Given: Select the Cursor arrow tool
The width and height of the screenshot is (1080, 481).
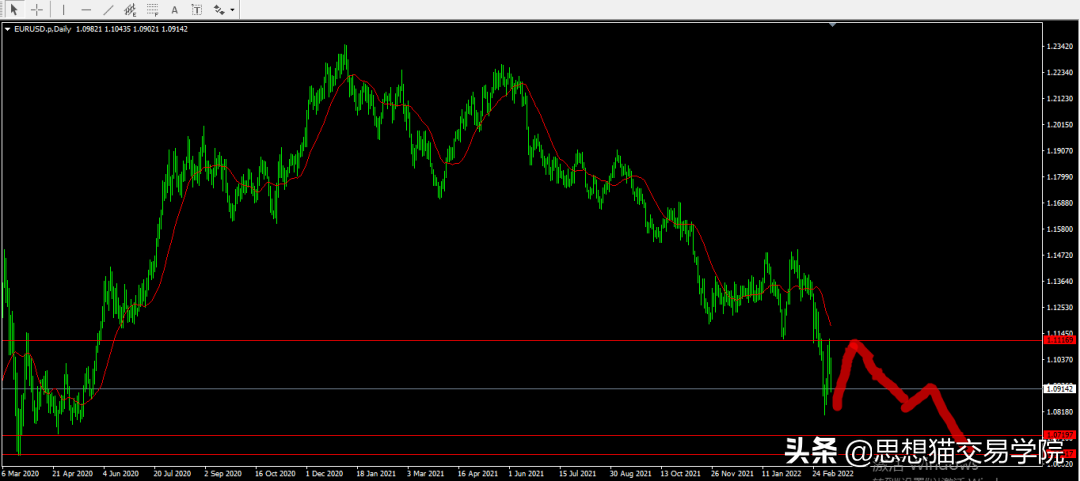Looking at the screenshot, I should pyautogui.click(x=15, y=10).
